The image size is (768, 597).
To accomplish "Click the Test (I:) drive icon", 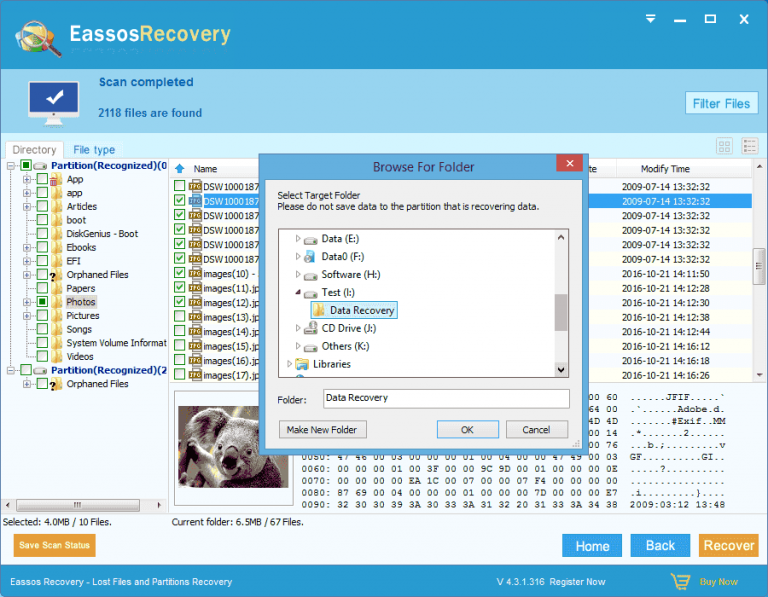I will click(310, 293).
